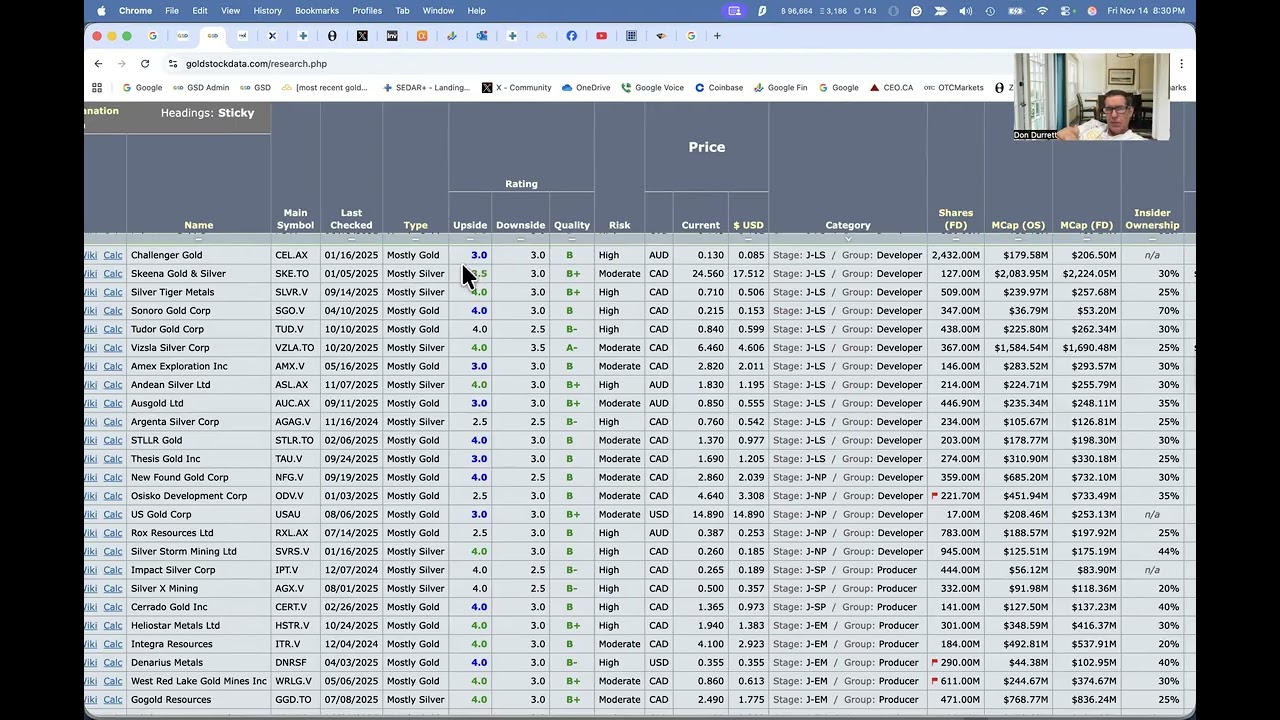Switch to the first Google tab
1280x720 pixels.
click(x=153, y=36)
